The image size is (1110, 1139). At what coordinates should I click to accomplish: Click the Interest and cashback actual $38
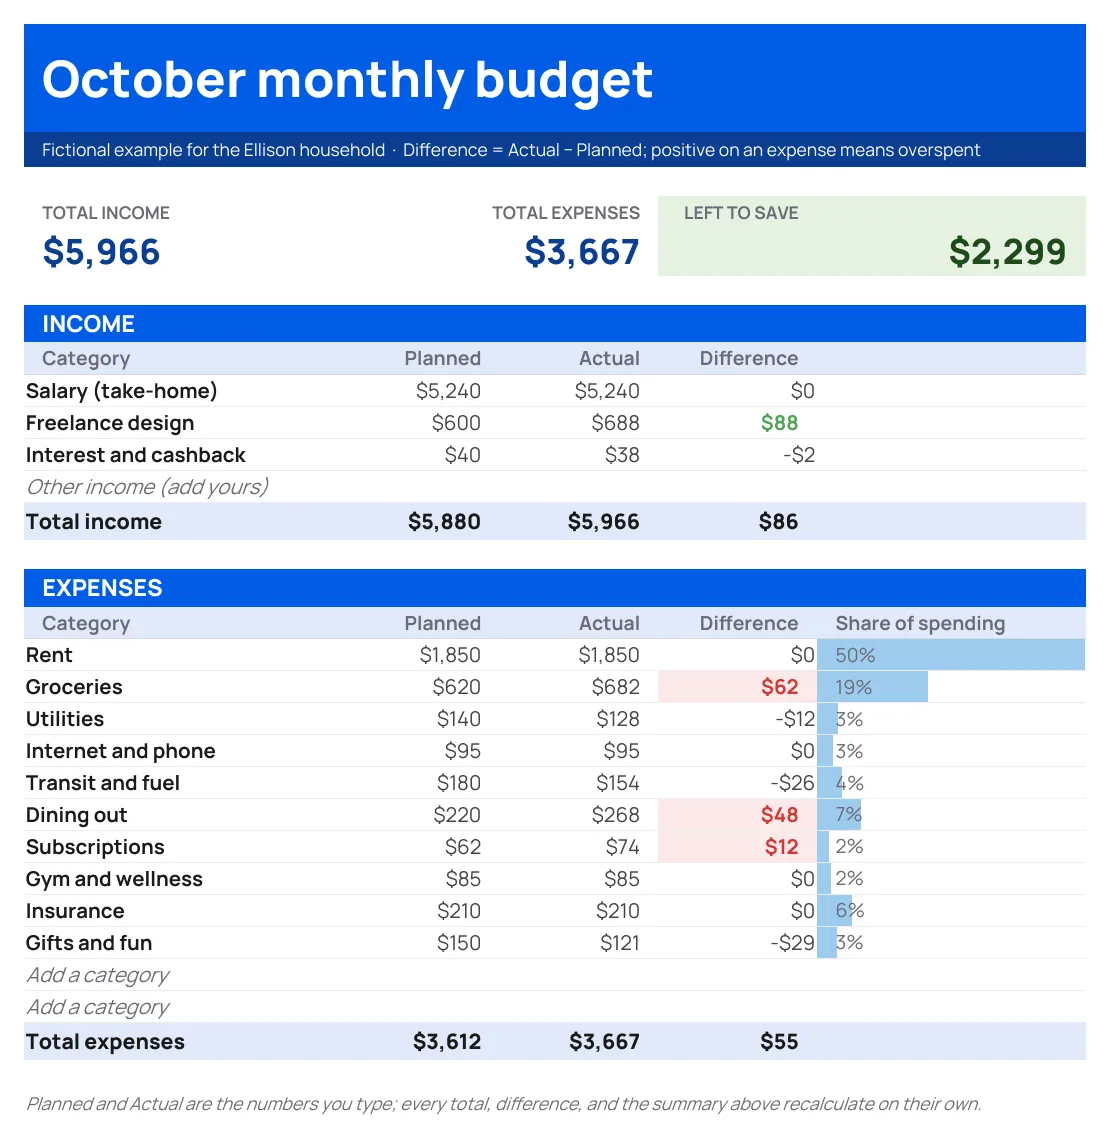[623, 455]
